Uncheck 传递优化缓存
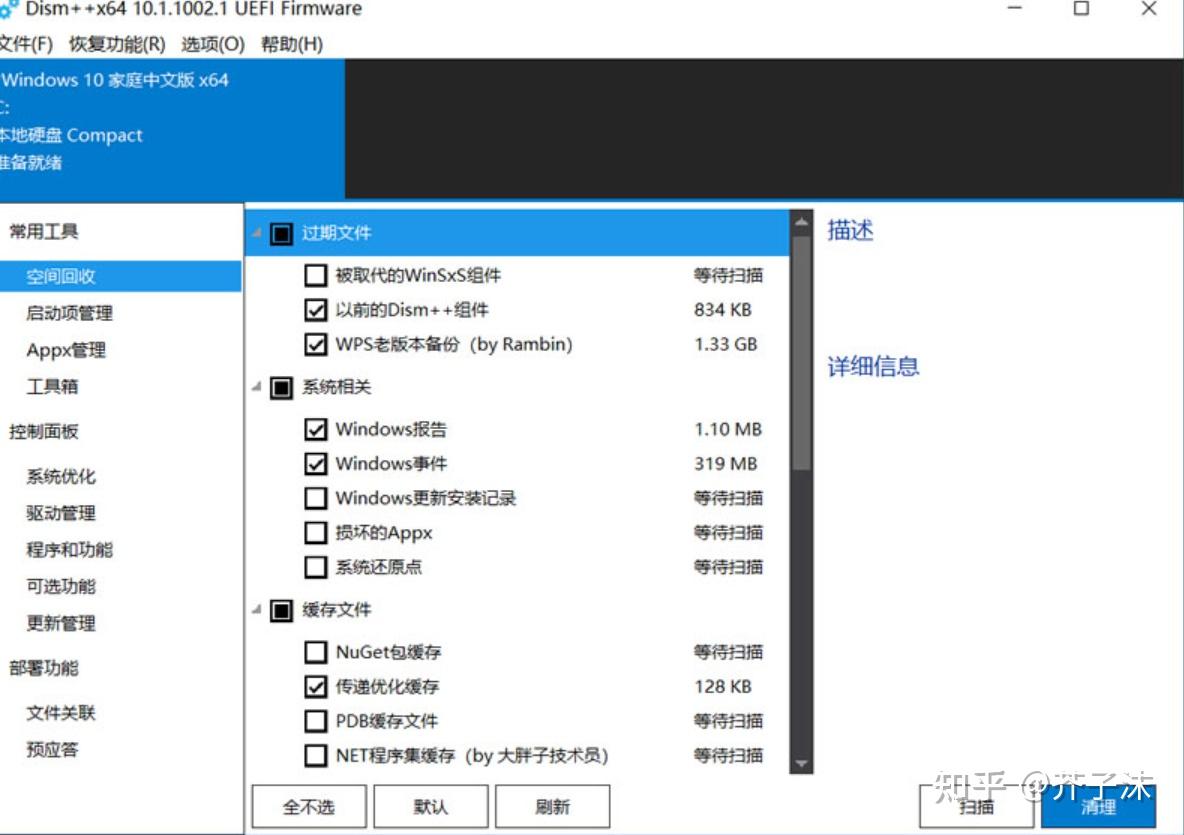The image size is (1184, 835). pyautogui.click(x=316, y=686)
